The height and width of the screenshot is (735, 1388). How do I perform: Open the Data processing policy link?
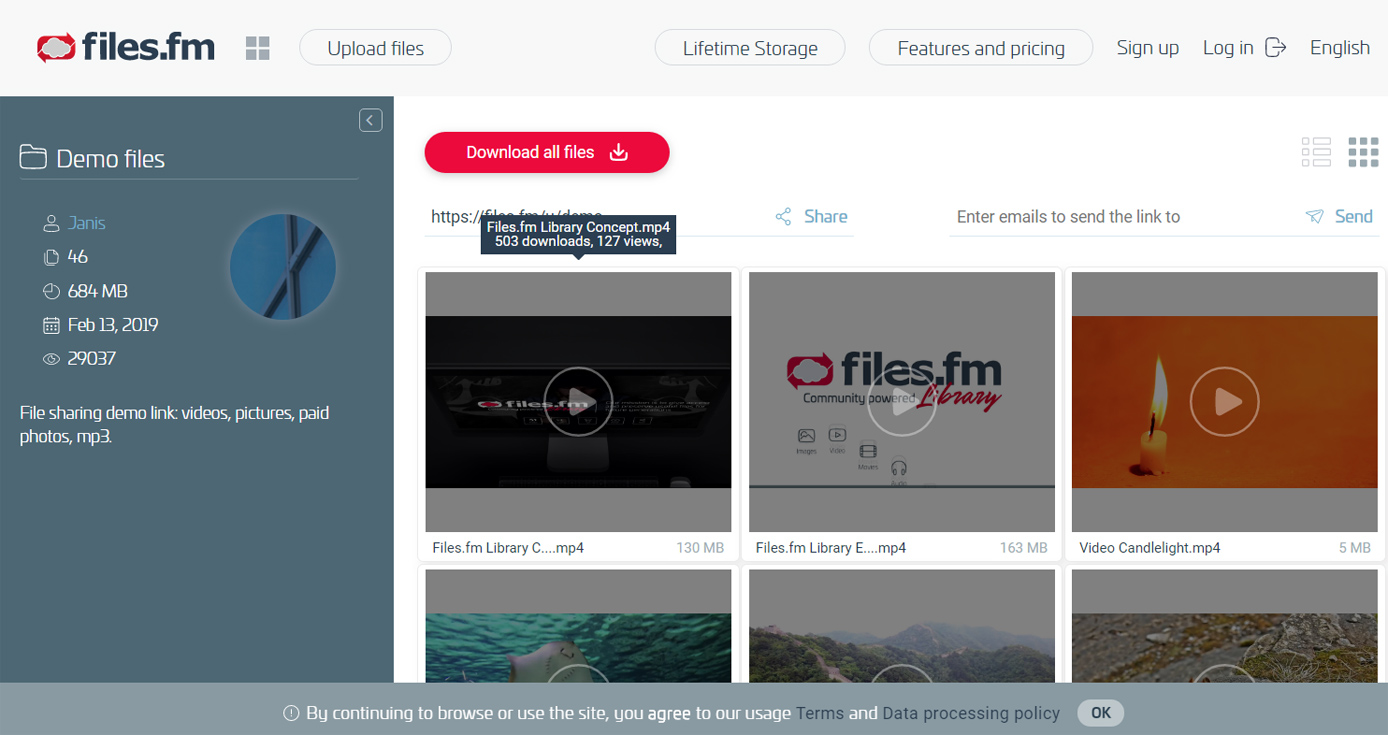coord(971,713)
